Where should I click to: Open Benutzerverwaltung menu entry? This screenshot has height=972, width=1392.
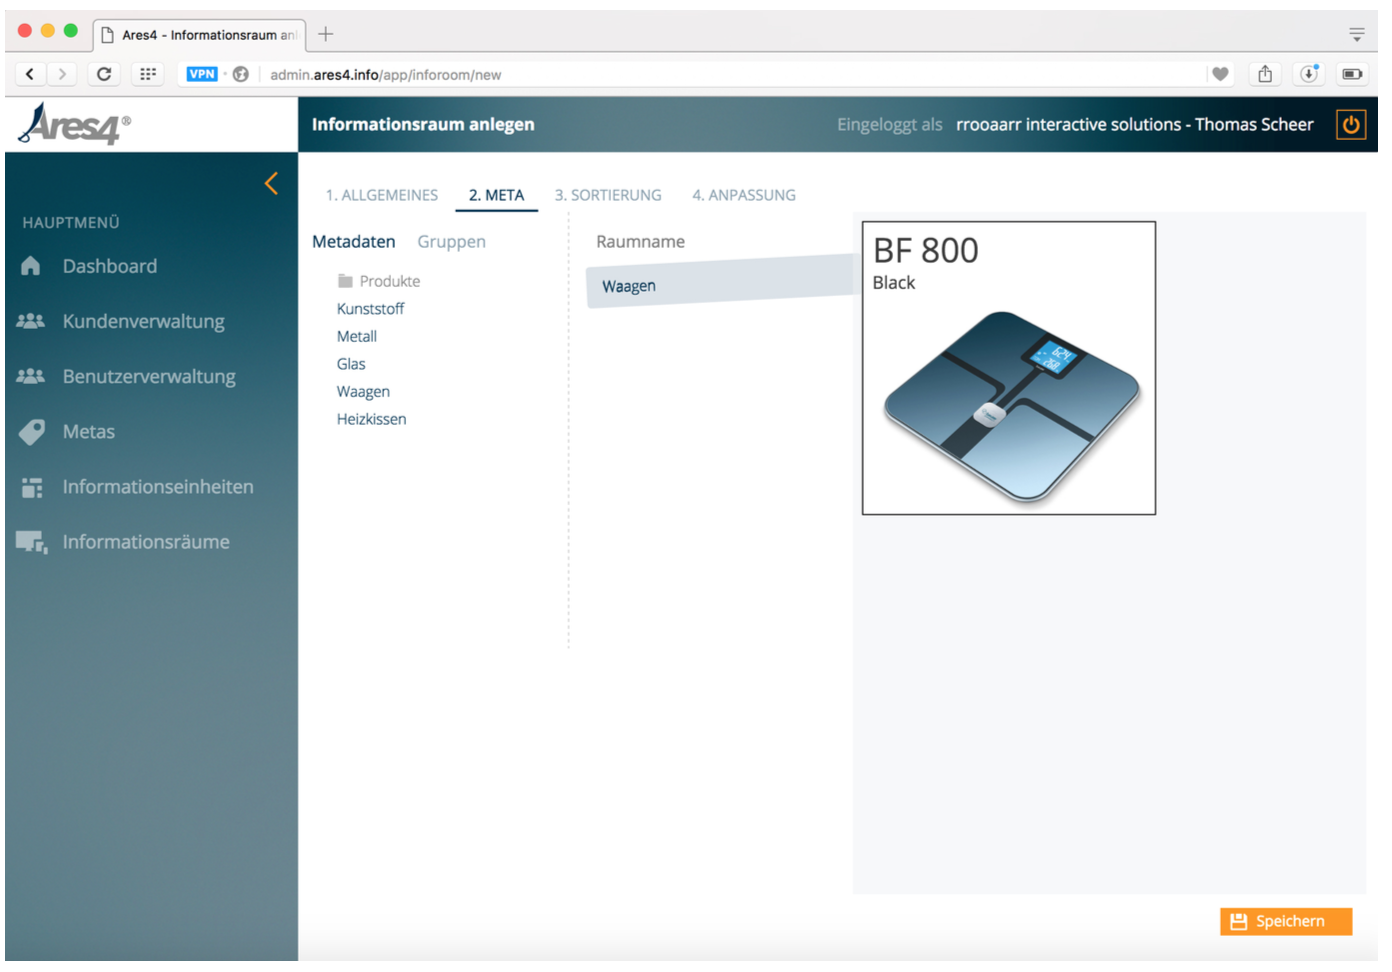[150, 377]
